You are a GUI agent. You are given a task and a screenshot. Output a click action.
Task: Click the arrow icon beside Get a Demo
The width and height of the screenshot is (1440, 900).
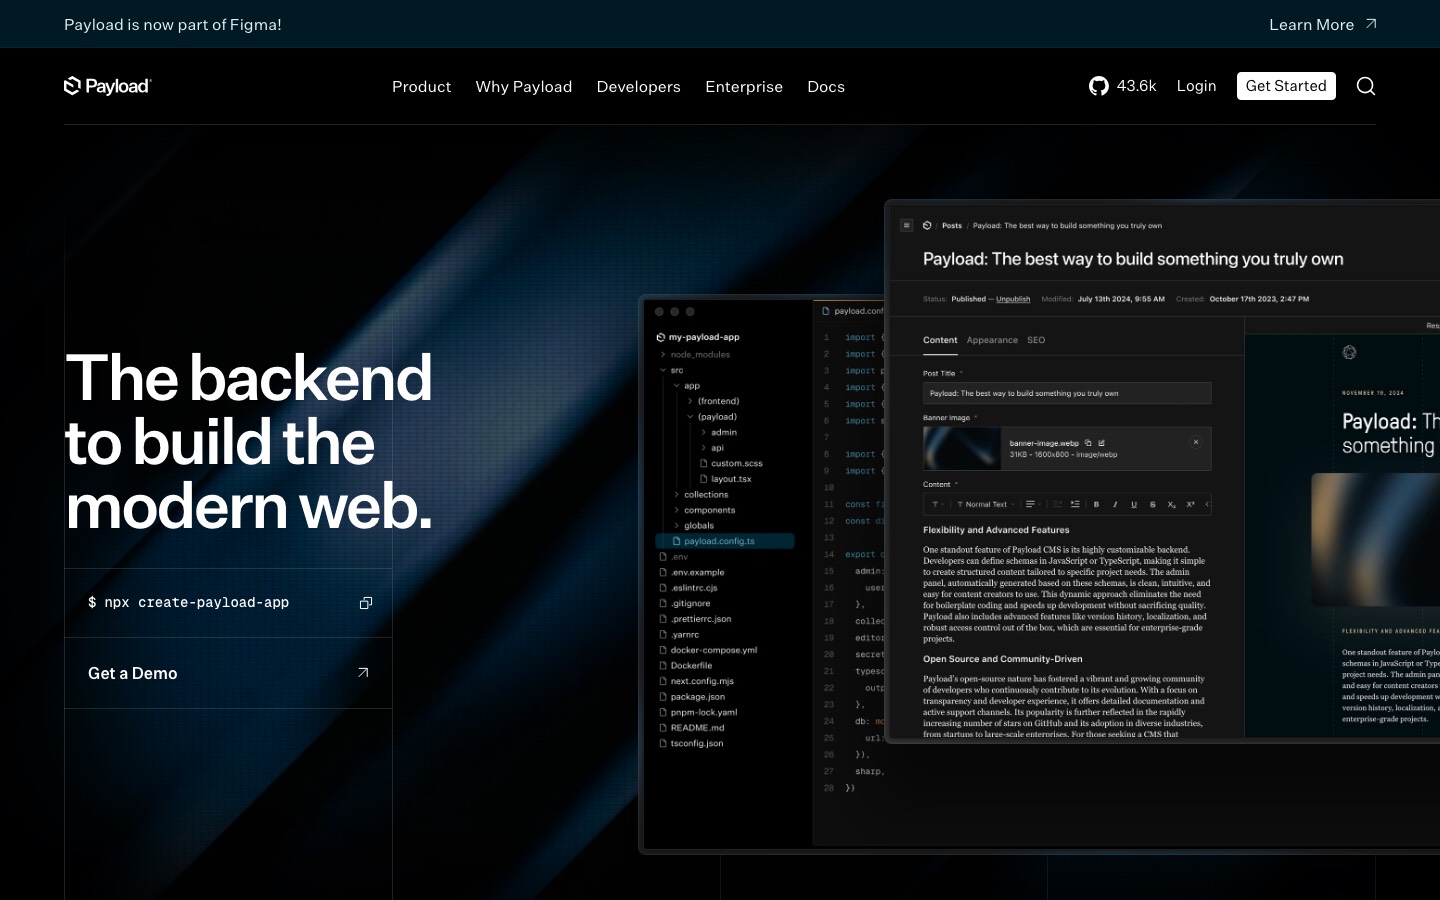coord(363,673)
